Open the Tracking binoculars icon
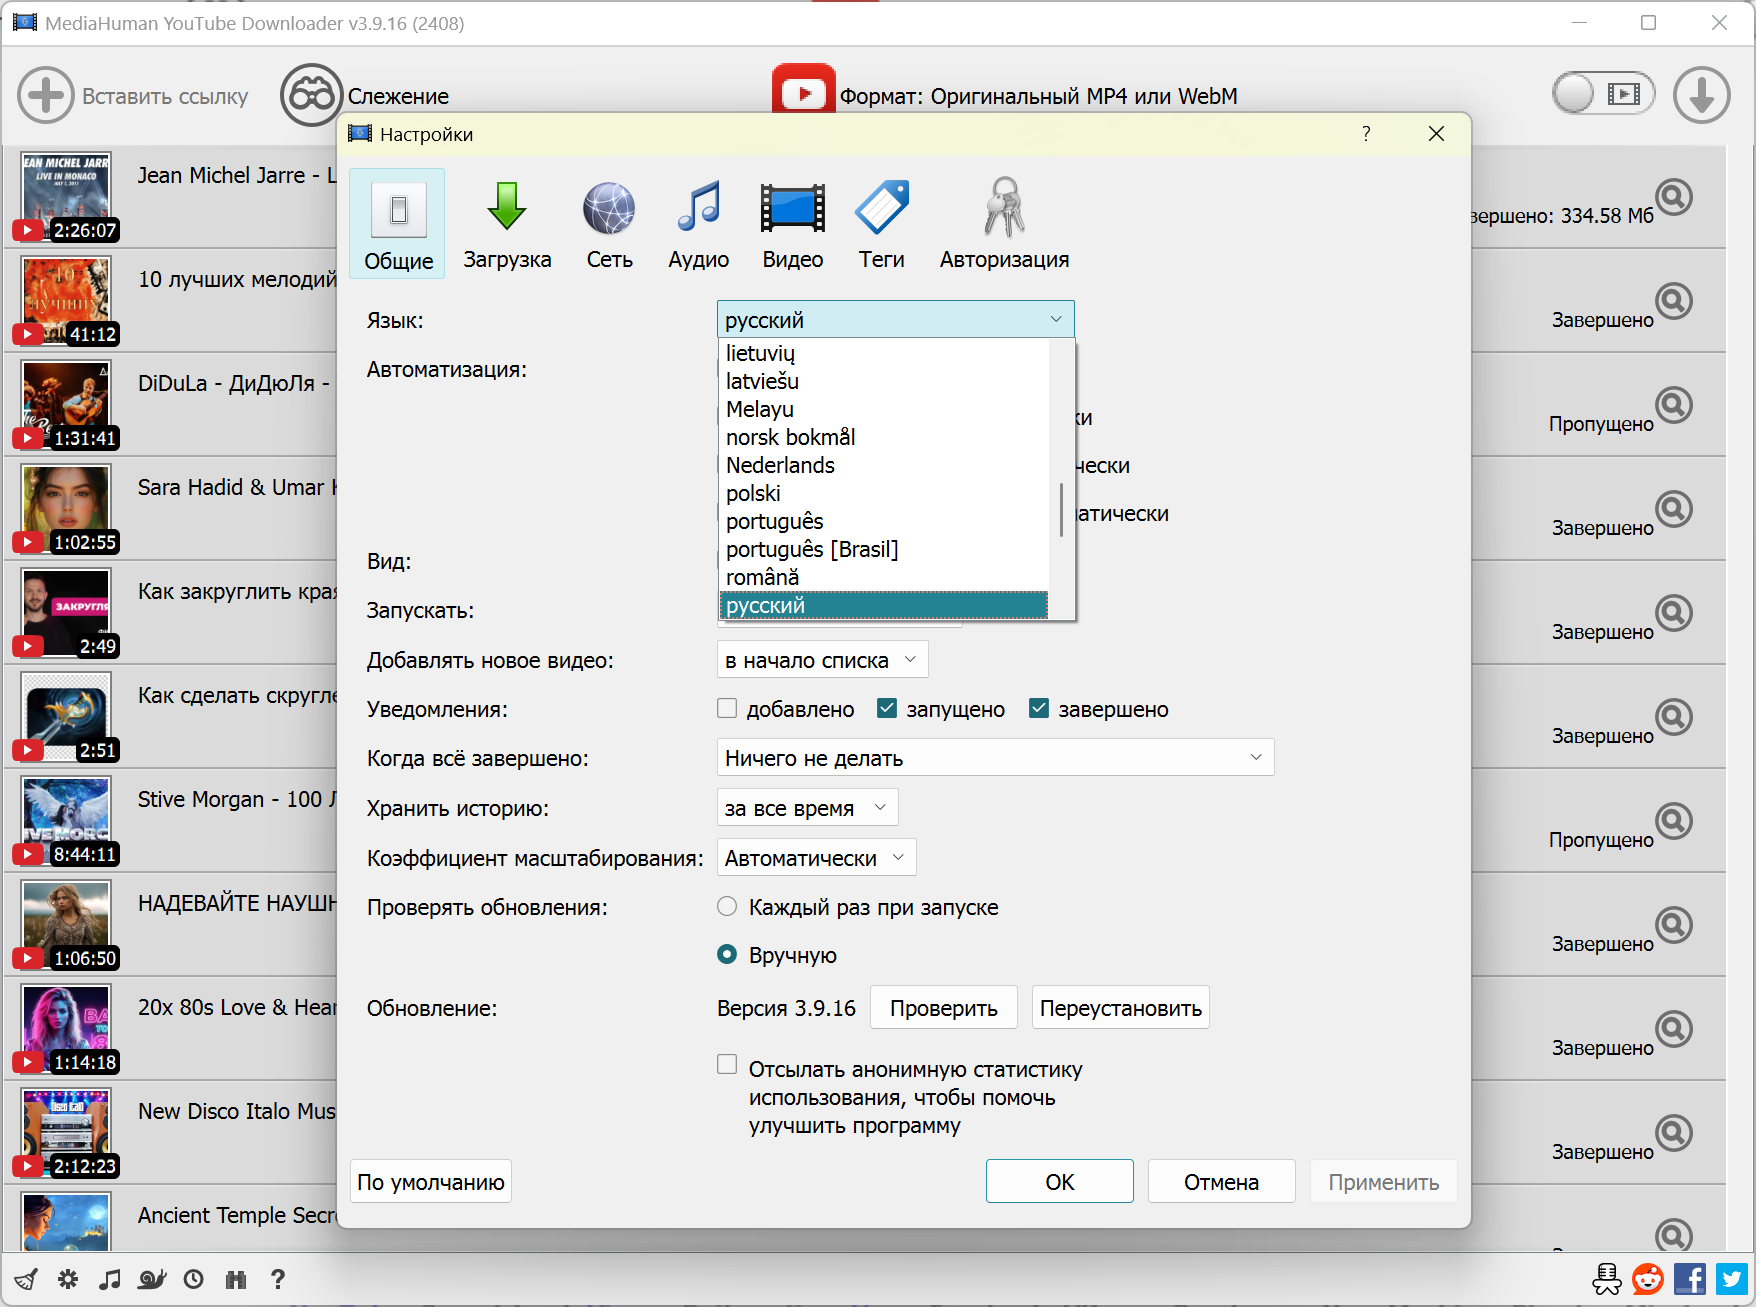 311,96
